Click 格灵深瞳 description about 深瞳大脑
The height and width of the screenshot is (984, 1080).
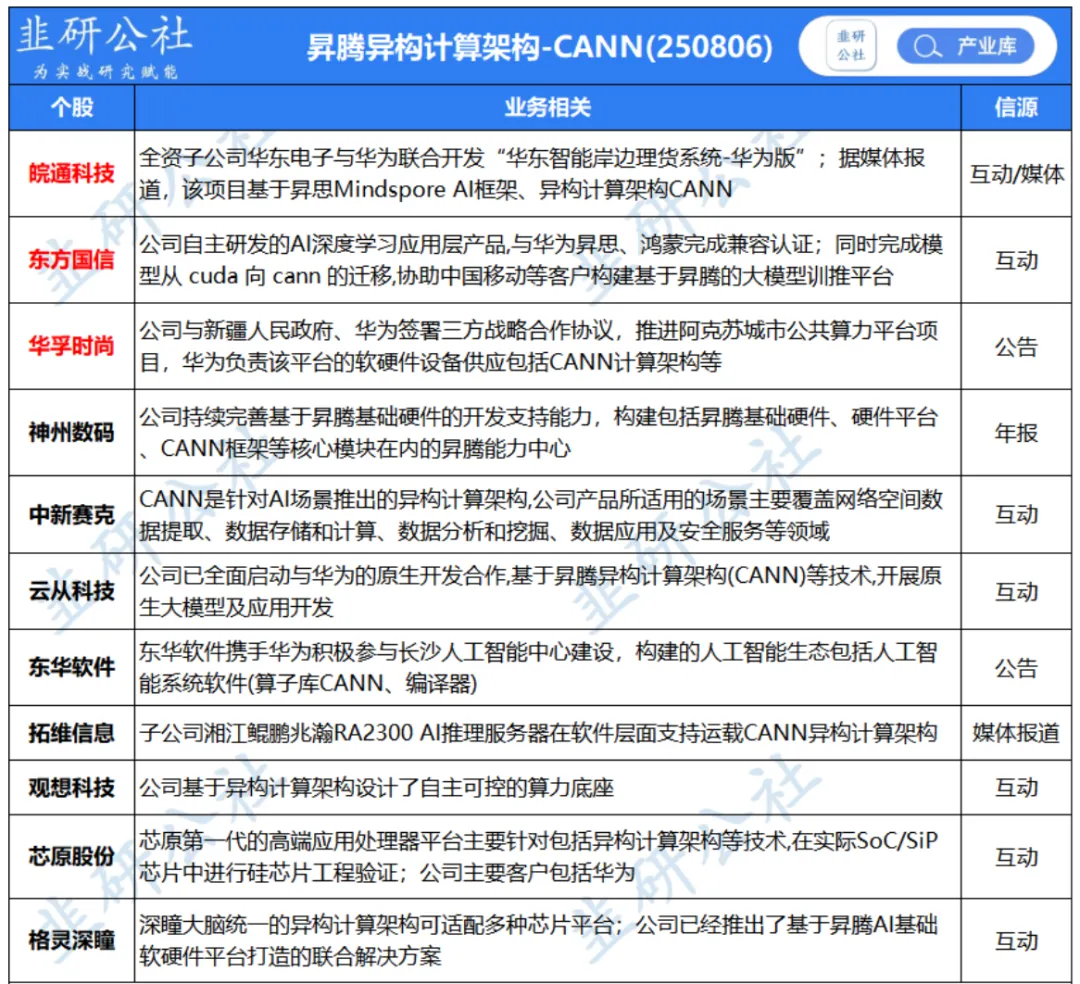539,941
